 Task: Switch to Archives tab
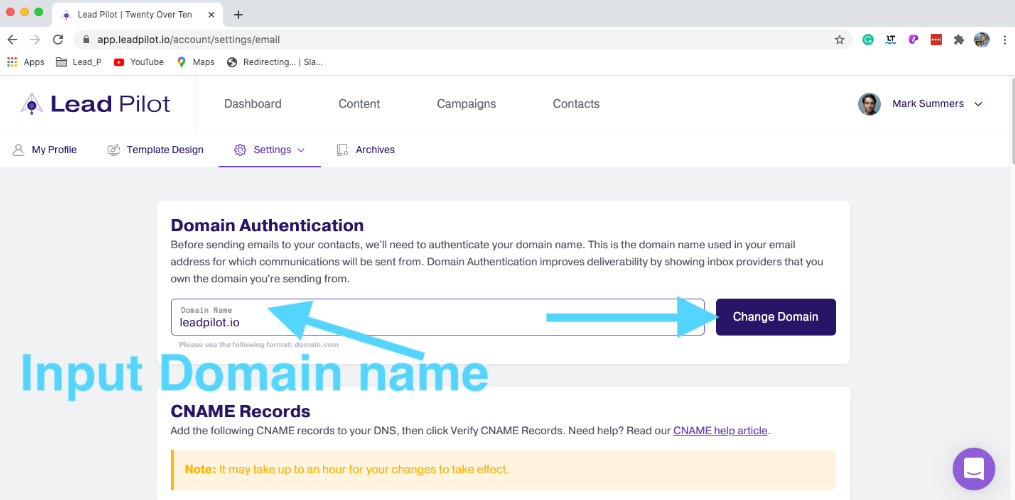point(365,150)
